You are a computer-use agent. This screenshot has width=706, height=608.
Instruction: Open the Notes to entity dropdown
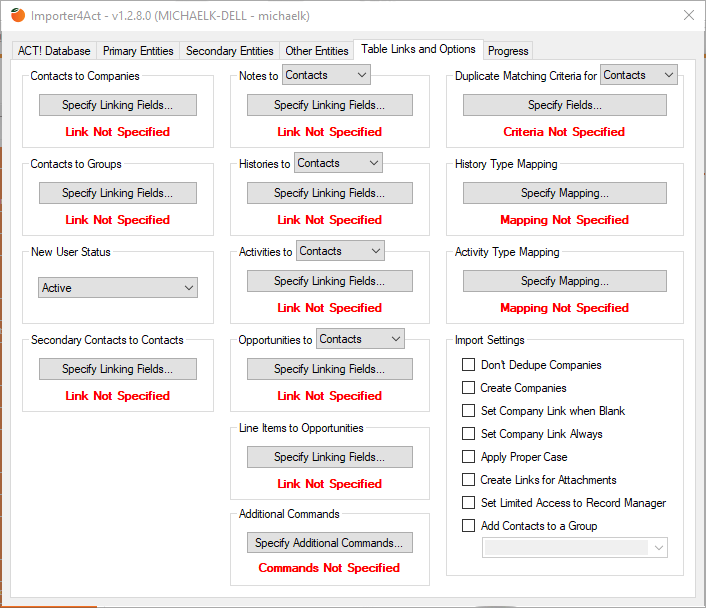[x=326, y=75]
